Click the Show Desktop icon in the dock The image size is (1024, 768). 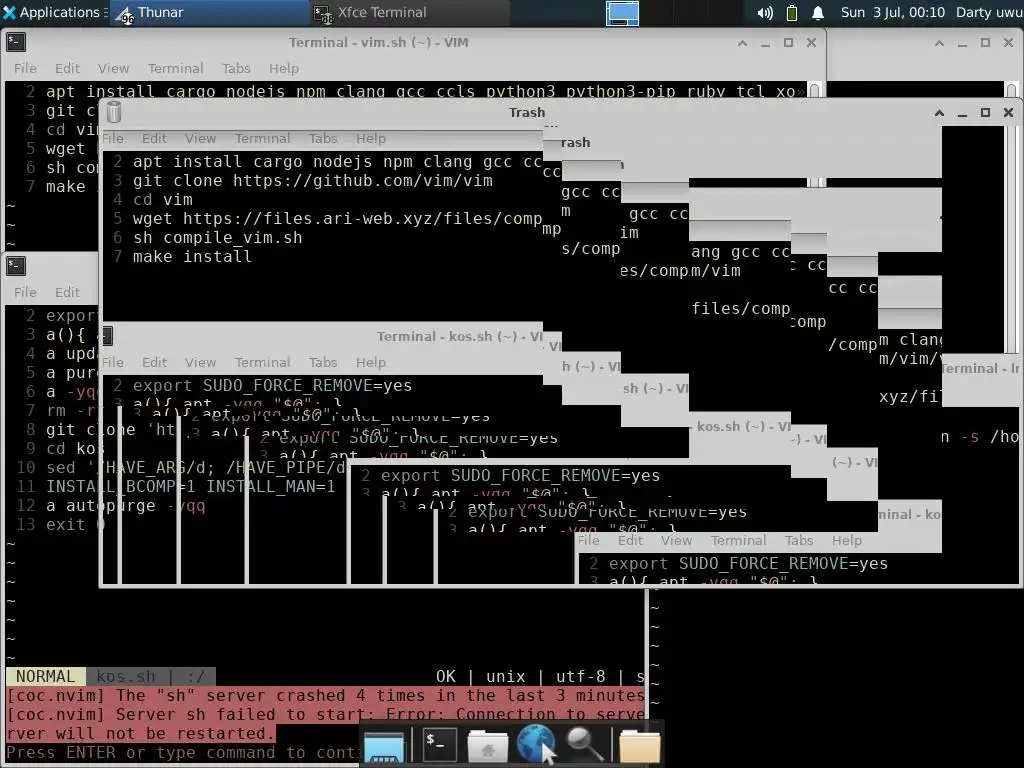click(384, 746)
